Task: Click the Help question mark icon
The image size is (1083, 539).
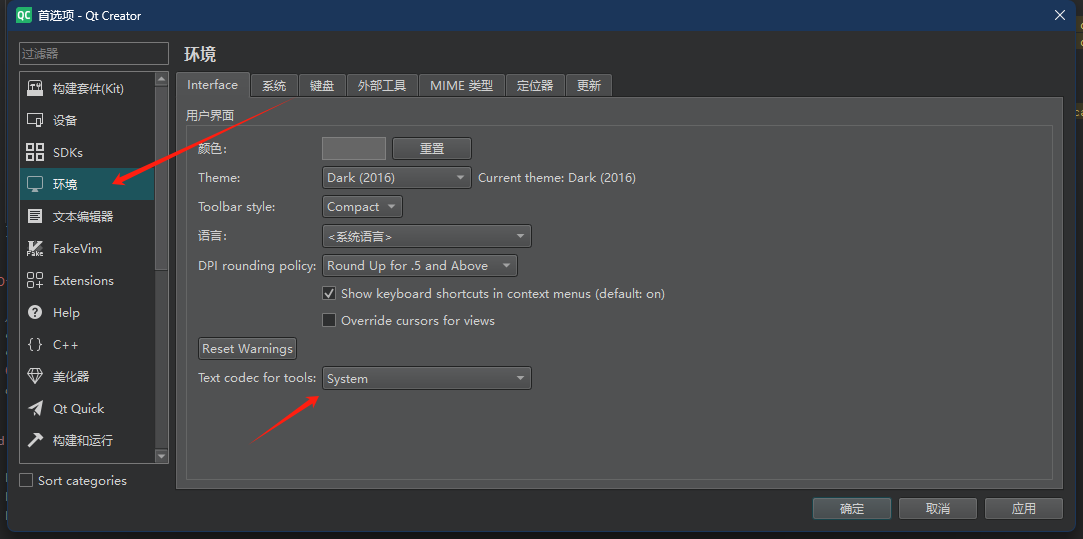Action: 35,312
